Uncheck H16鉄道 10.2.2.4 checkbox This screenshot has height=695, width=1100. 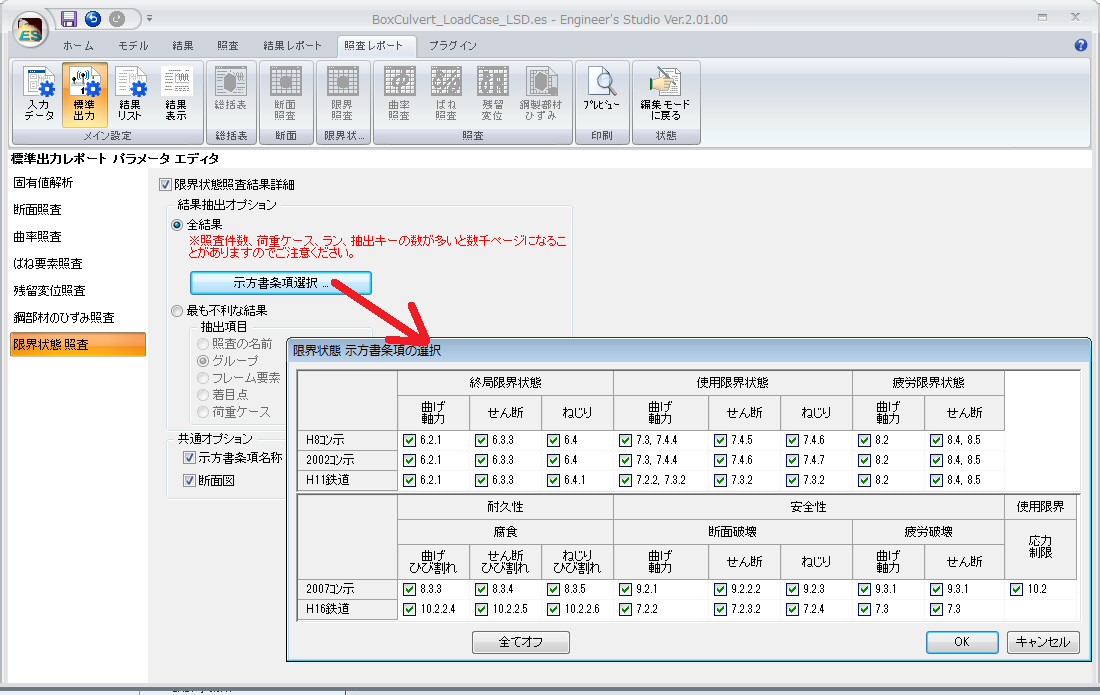[410, 609]
